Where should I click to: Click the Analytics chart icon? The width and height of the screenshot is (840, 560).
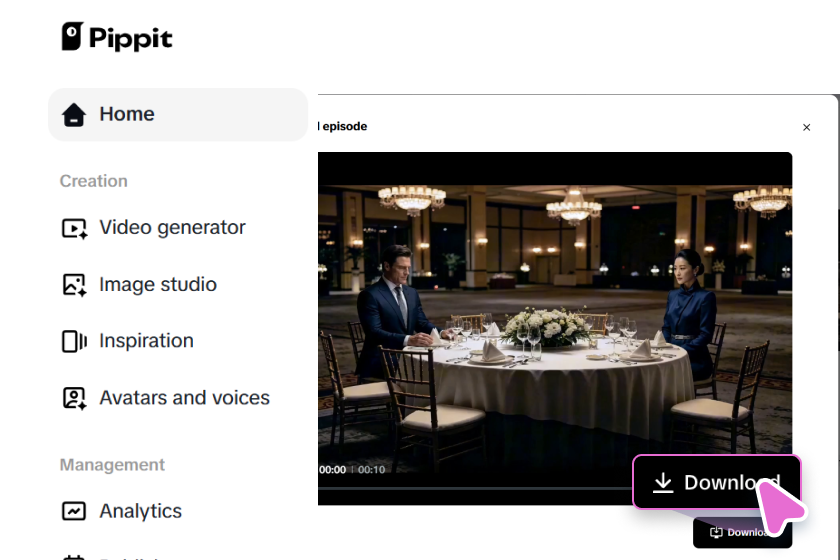(x=73, y=511)
